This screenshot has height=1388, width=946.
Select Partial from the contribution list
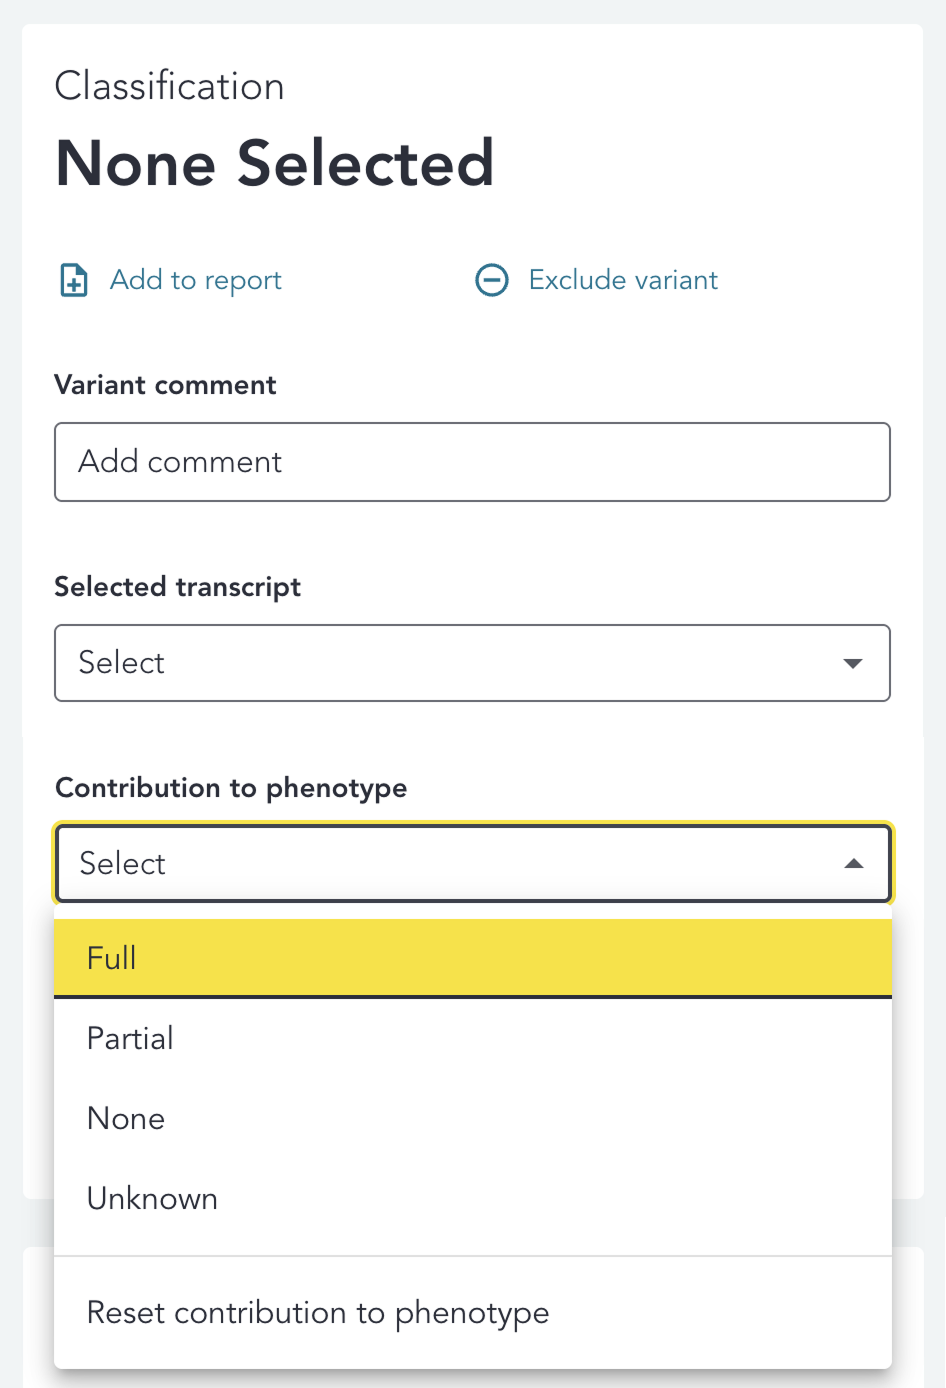click(x=131, y=1038)
